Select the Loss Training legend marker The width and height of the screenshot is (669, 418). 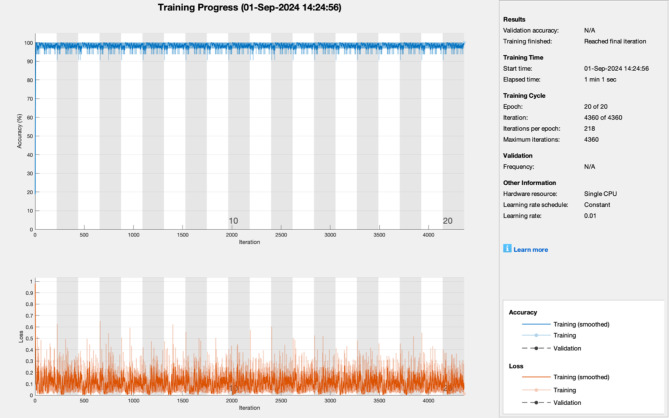[x=536, y=390]
